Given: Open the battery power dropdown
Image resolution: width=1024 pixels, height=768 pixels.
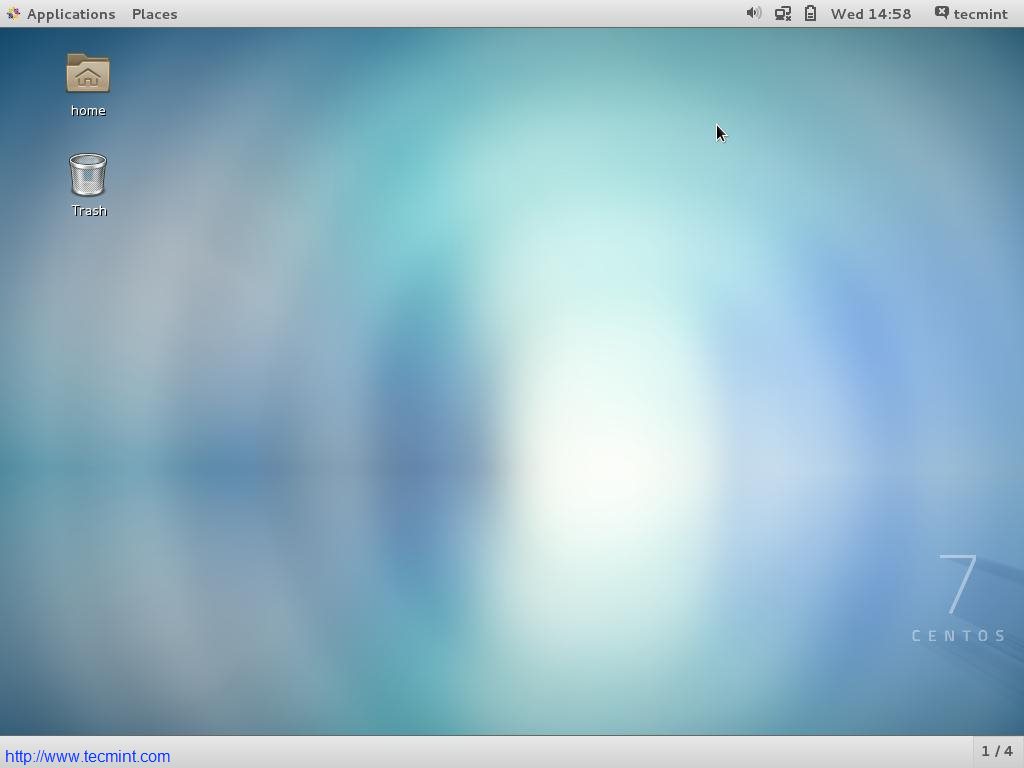Looking at the screenshot, I should [809, 13].
